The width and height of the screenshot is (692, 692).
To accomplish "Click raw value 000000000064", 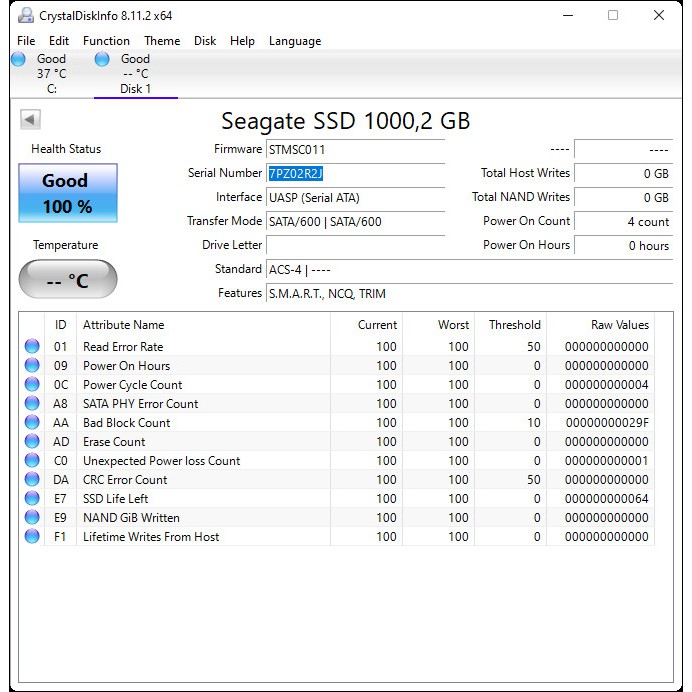I will point(607,499).
